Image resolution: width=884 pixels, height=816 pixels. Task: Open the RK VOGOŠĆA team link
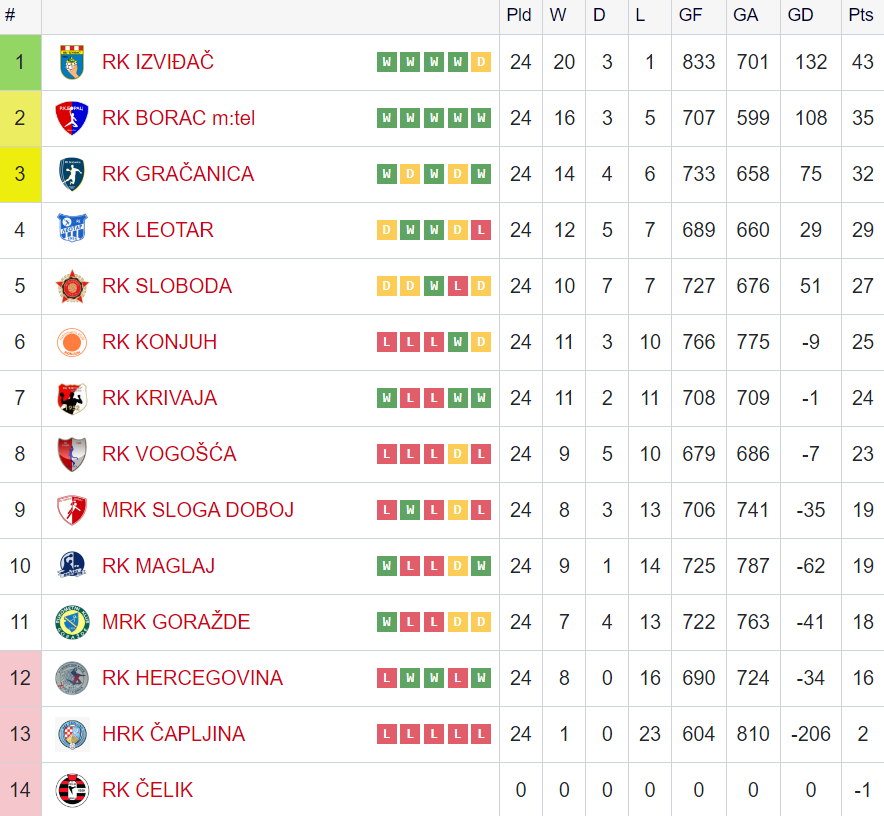[x=169, y=454]
